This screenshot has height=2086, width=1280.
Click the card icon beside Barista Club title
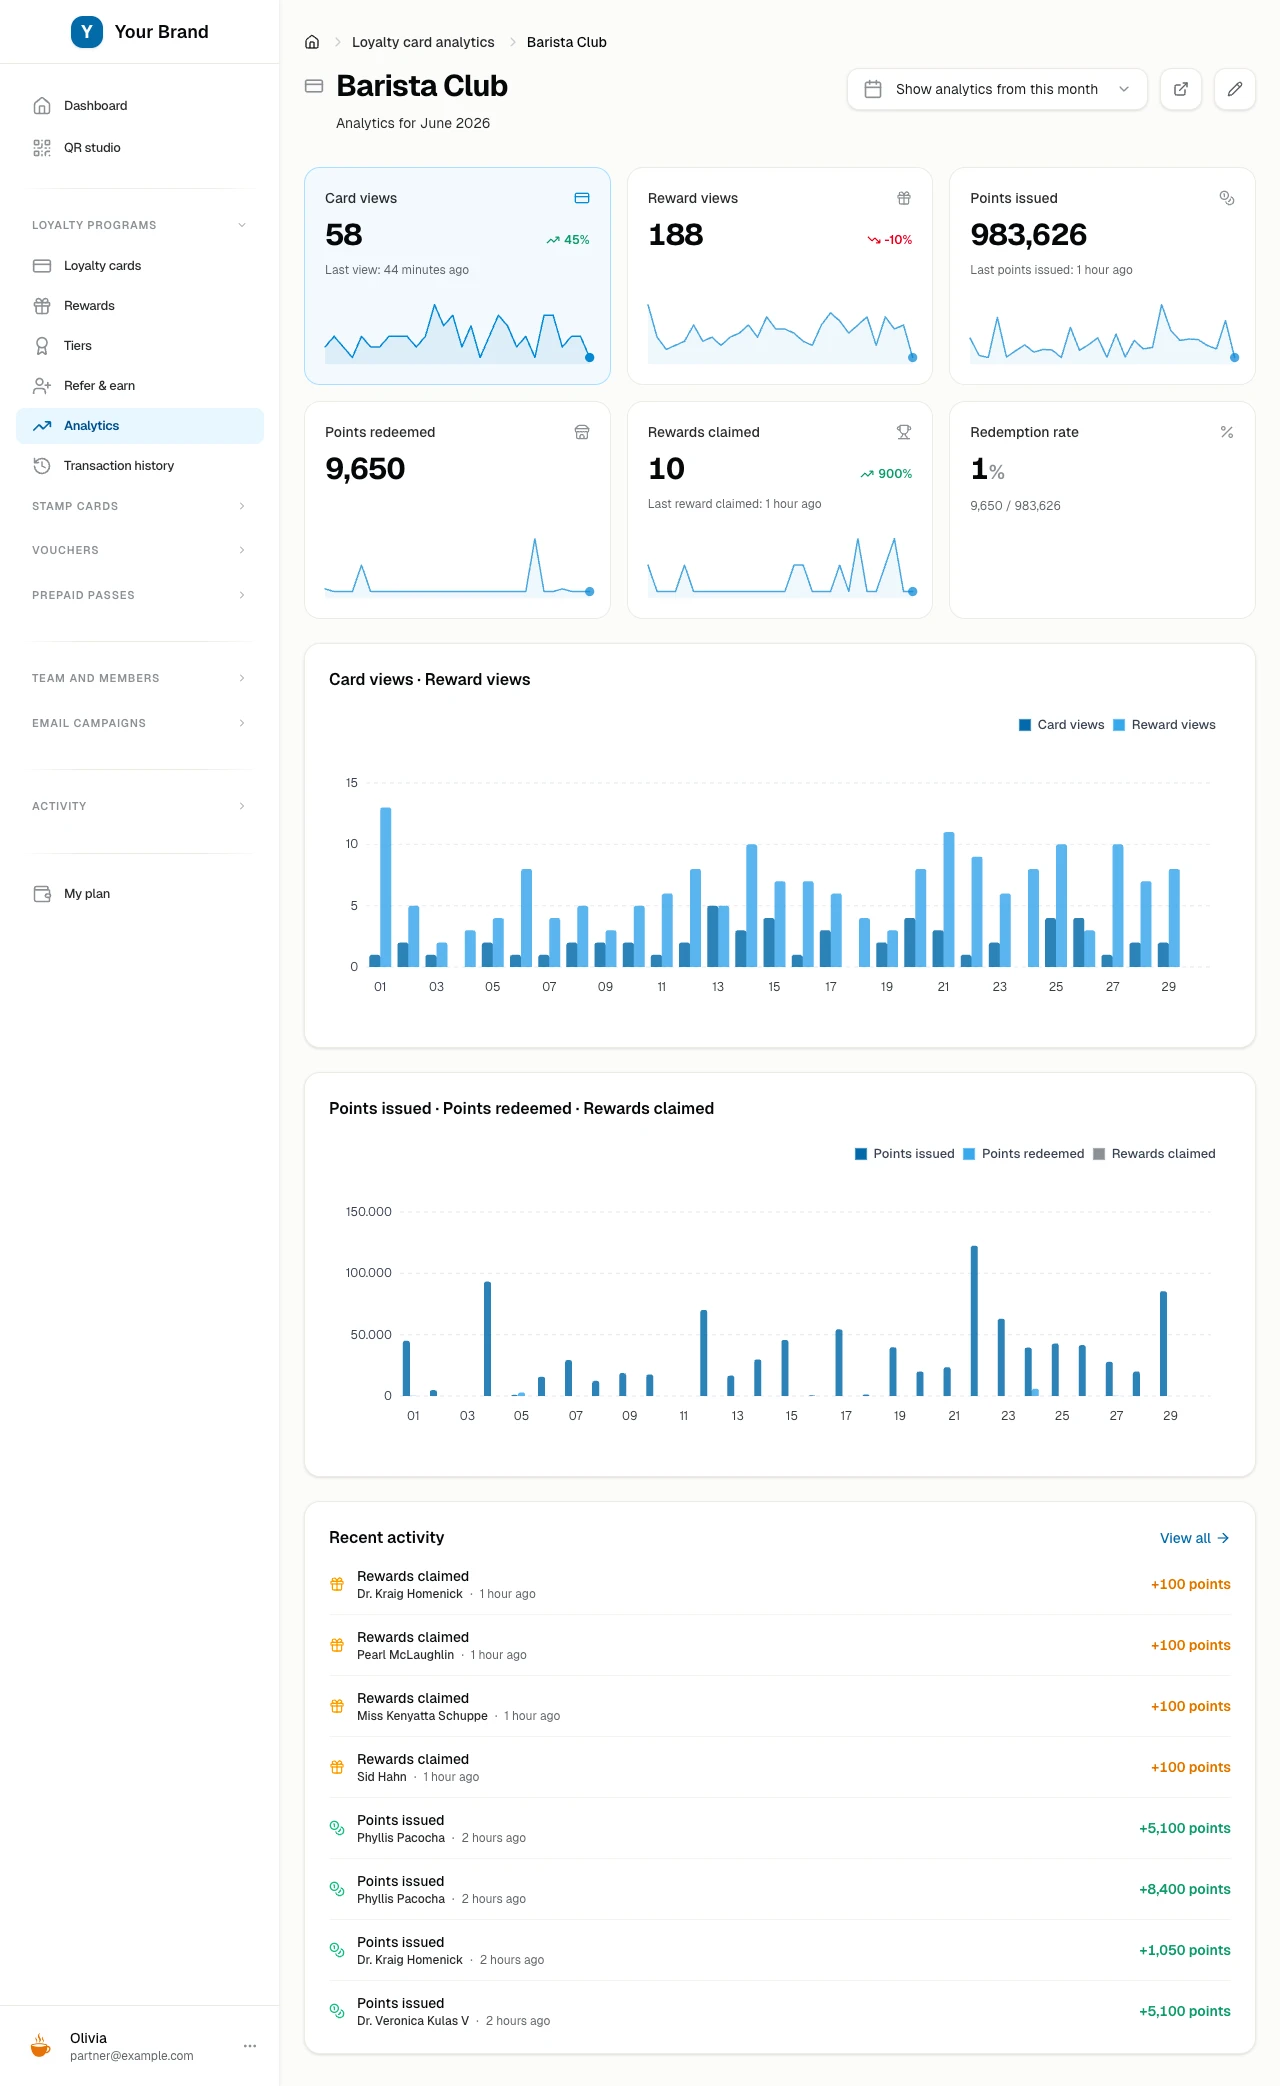314,86
